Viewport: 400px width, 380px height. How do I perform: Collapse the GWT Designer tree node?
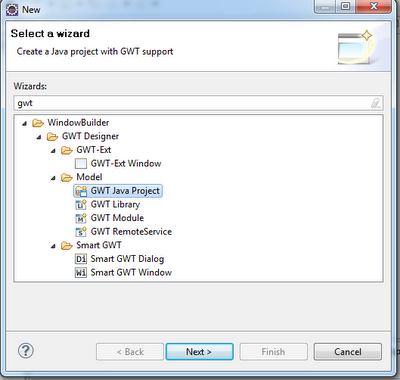pos(39,137)
